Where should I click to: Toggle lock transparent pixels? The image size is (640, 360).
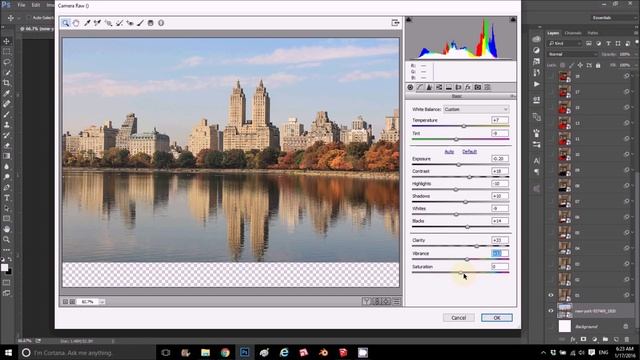point(562,65)
